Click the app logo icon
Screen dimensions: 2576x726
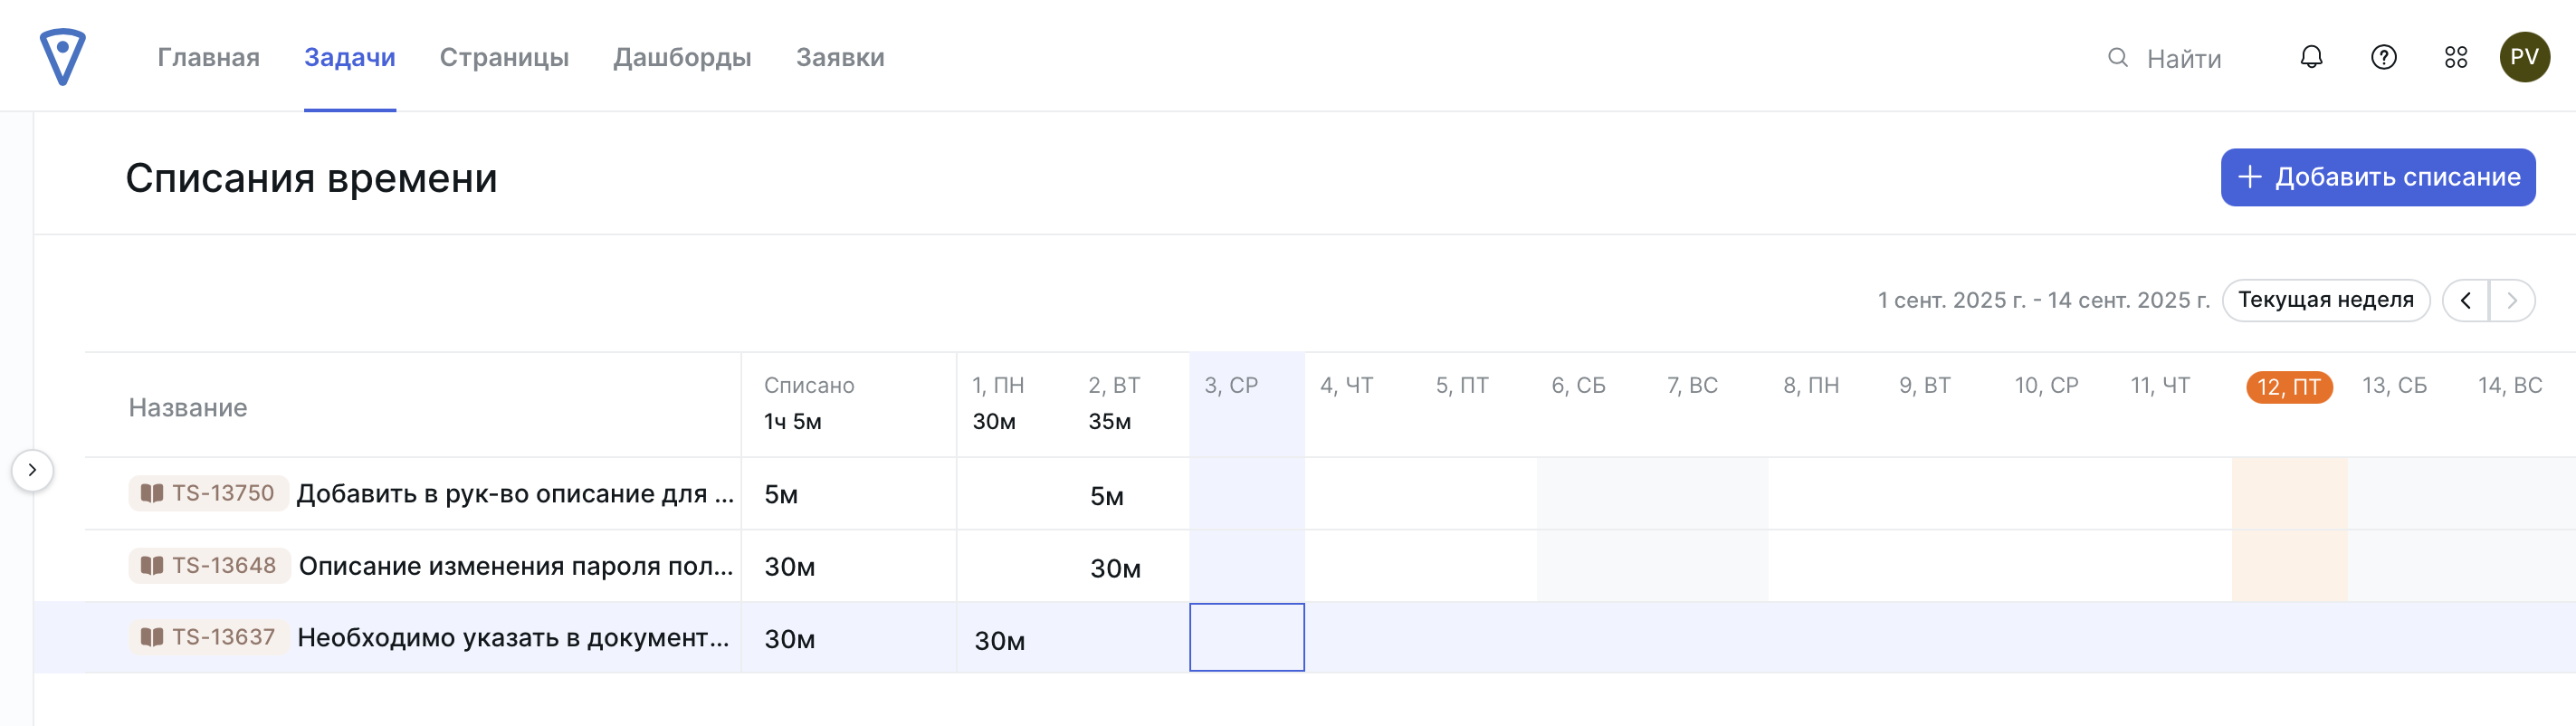coord(62,56)
